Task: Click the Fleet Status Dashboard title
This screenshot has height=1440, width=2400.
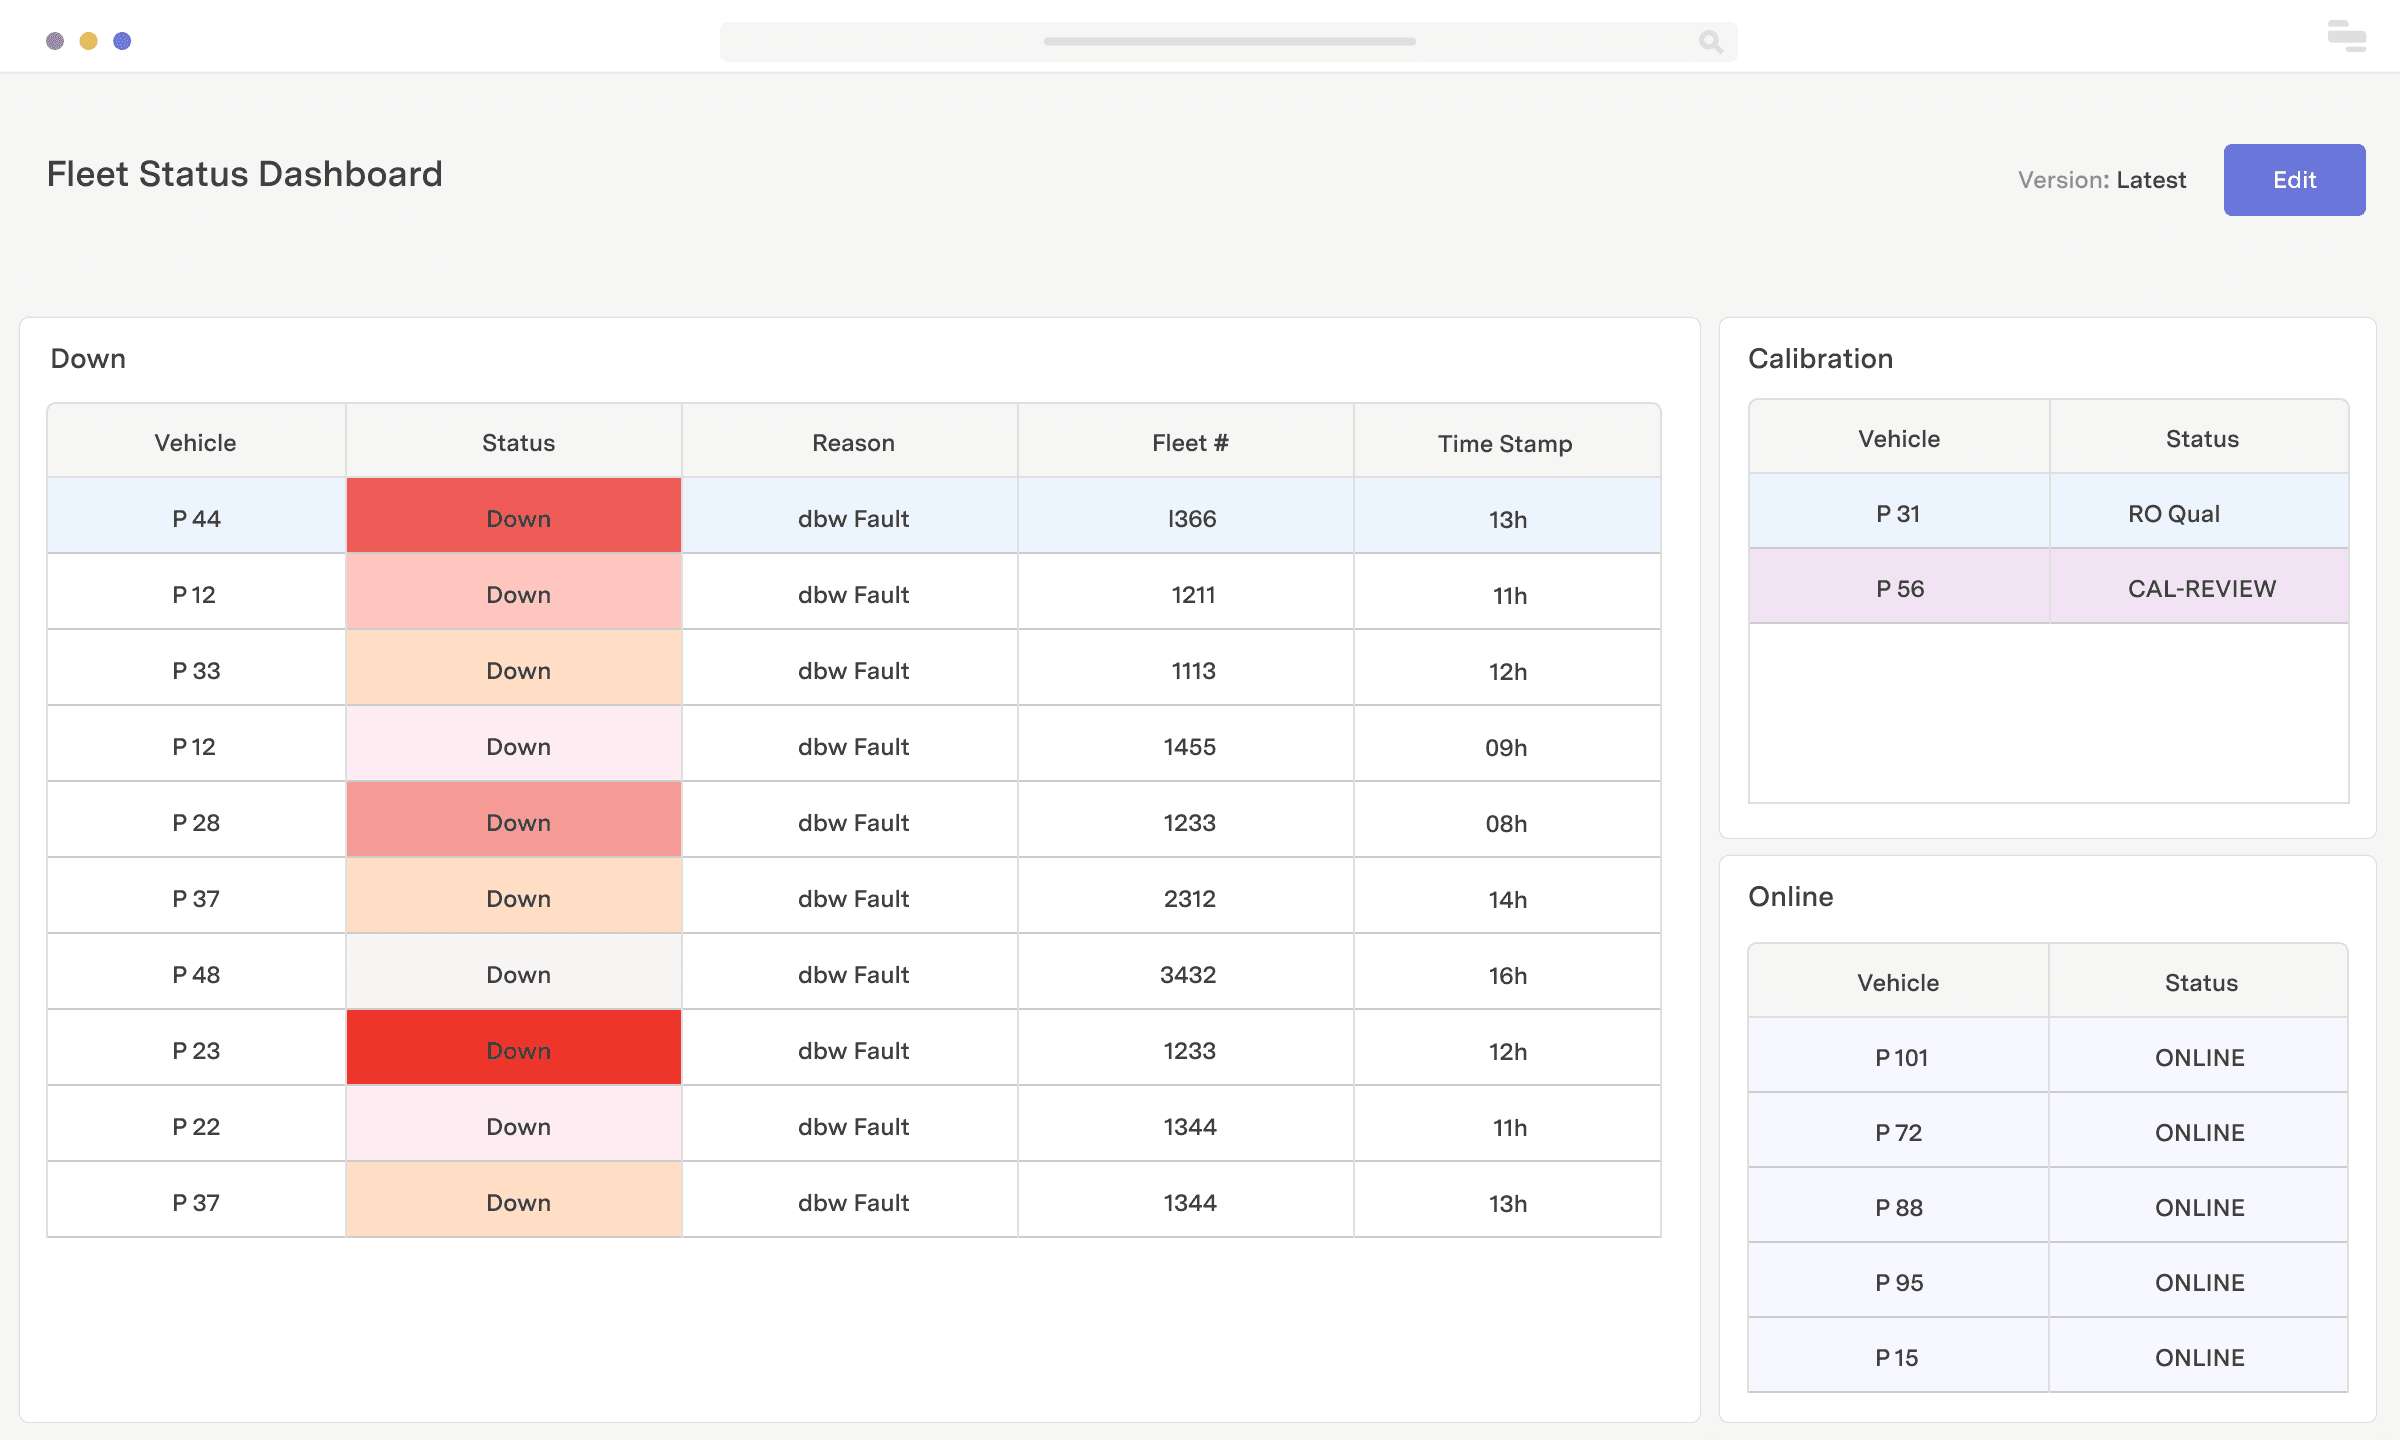Action: 243,175
